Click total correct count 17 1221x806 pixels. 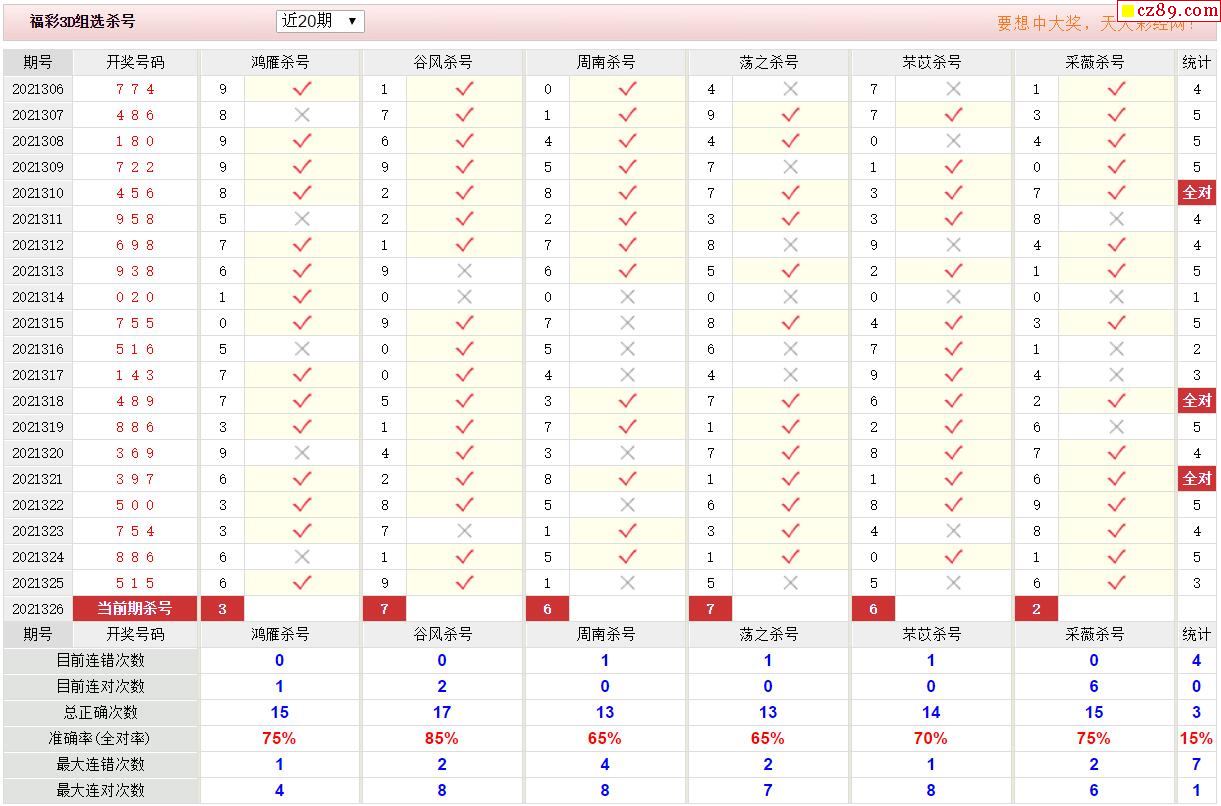click(x=442, y=712)
